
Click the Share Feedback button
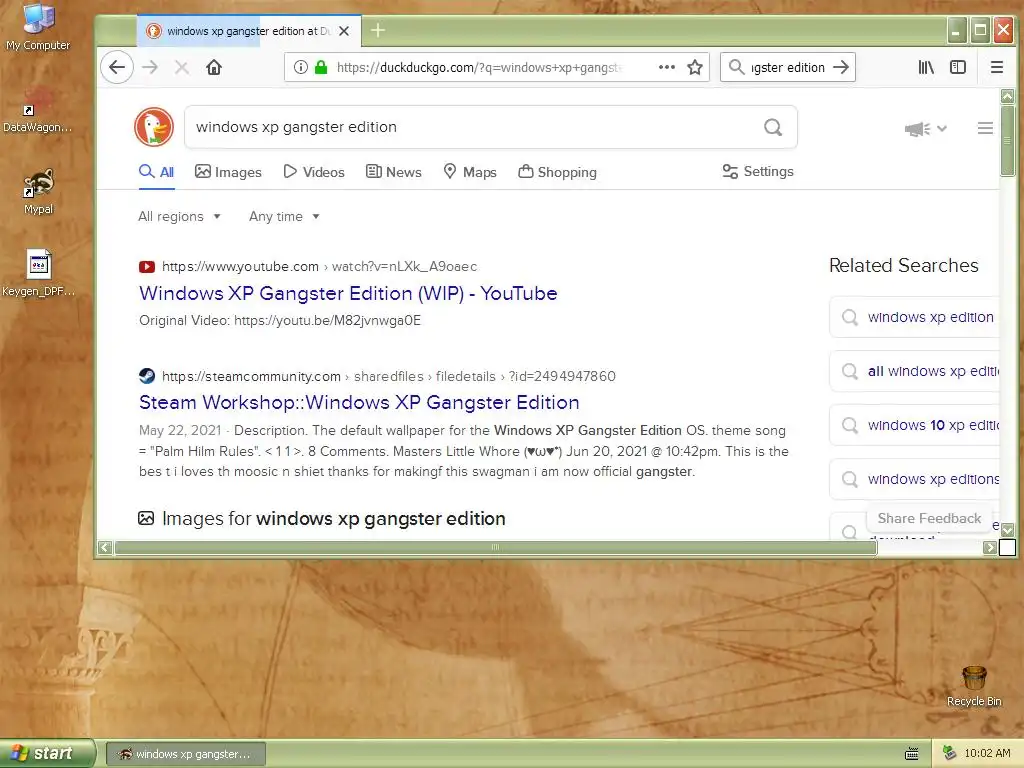[x=929, y=518]
